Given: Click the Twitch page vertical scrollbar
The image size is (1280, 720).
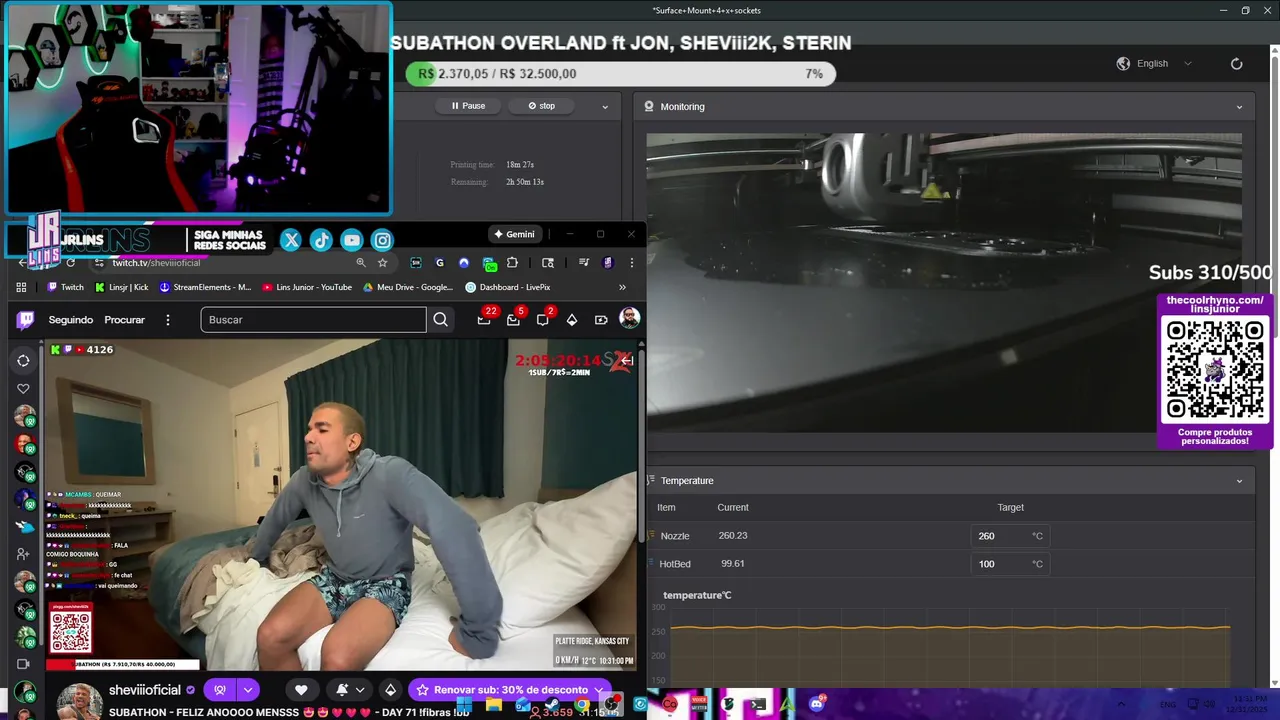Looking at the screenshot, I should pyautogui.click(x=642, y=445).
